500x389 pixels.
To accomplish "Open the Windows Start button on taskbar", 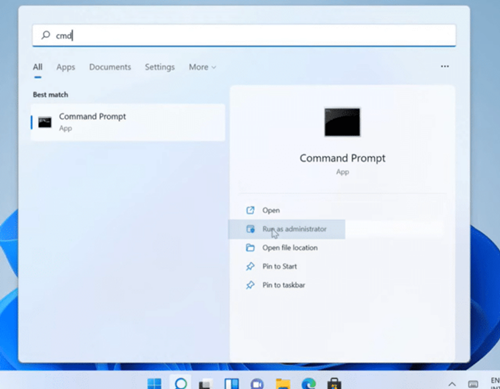I will click(154, 383).
